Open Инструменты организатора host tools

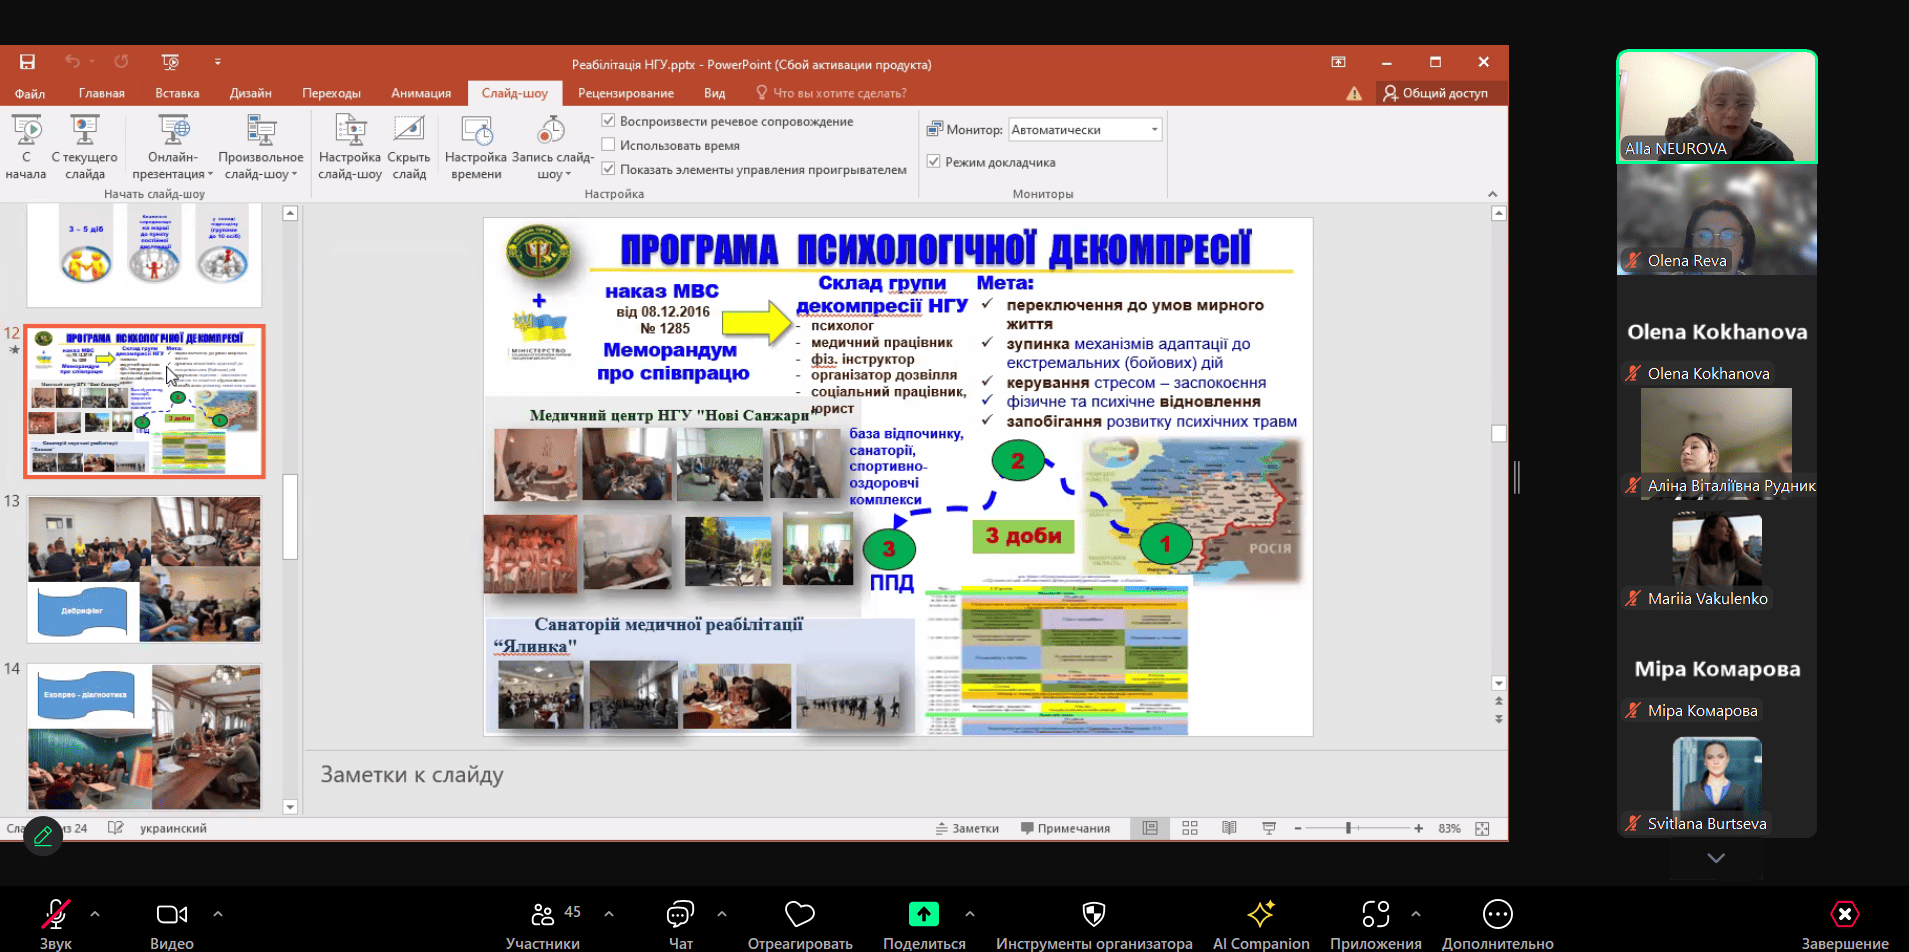(1094, 924)
